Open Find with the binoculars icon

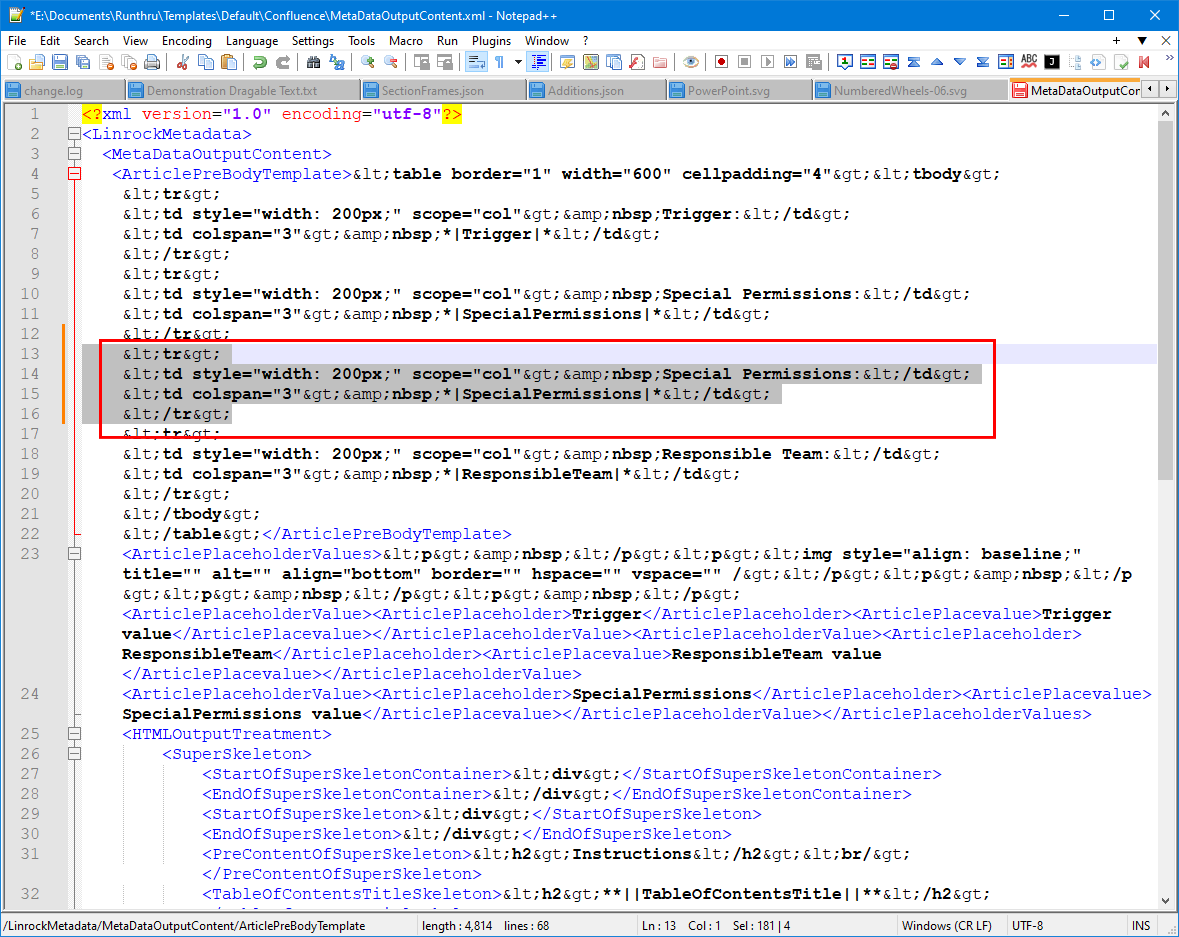(314, 62)
